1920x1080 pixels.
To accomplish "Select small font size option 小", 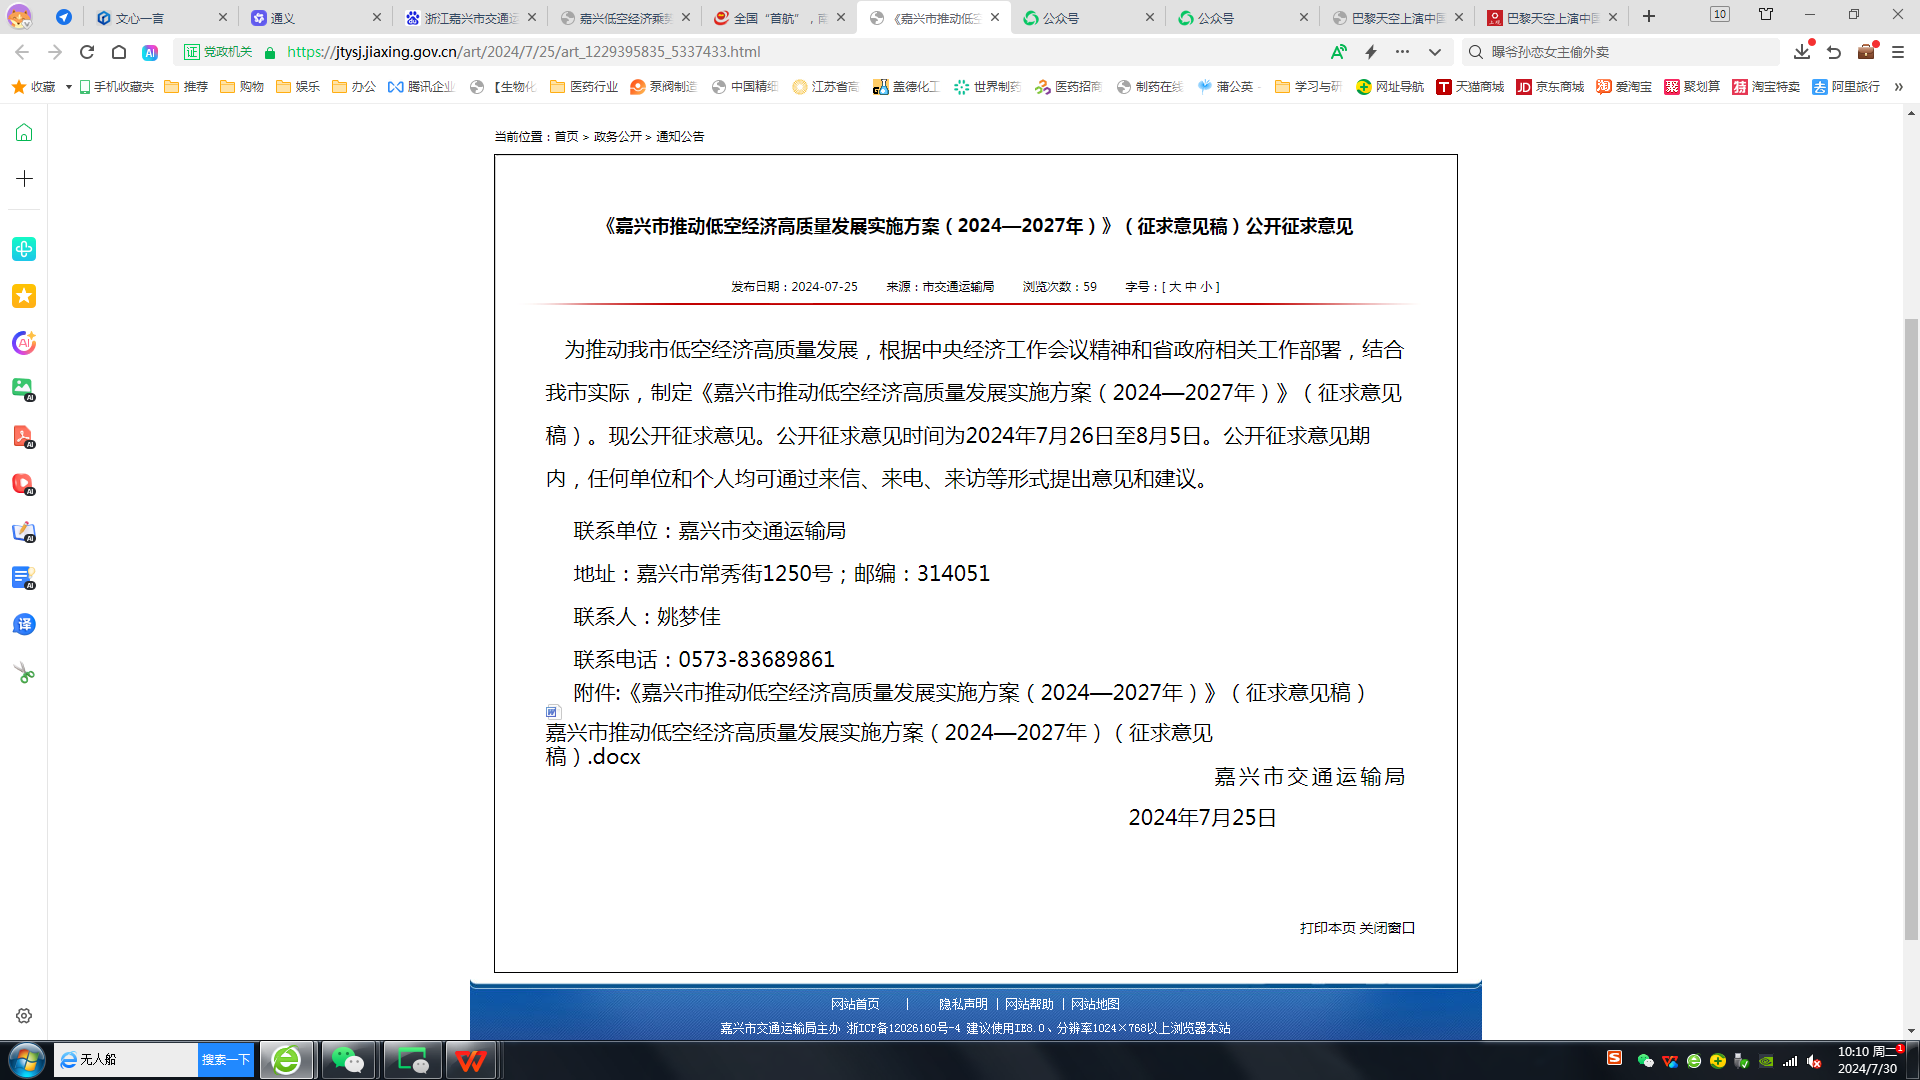I will [x=1206, y=287].
